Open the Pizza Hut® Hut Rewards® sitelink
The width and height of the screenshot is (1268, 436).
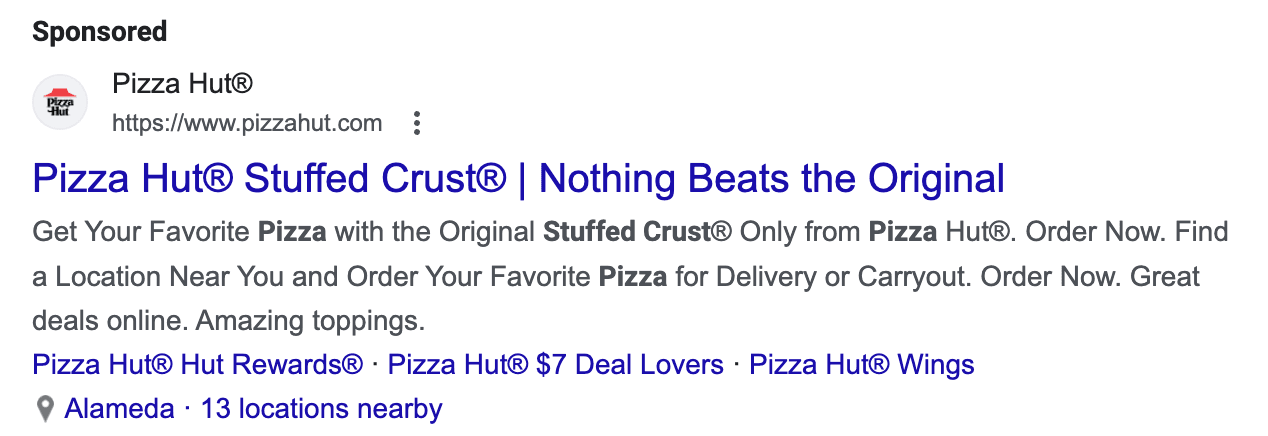pos(198,364)
